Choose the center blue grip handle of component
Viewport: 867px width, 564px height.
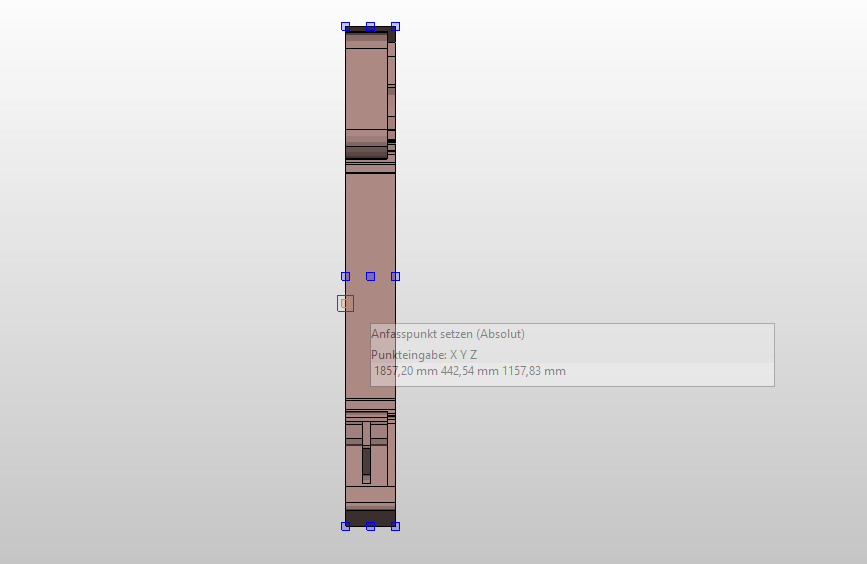(x=370, y=276)
